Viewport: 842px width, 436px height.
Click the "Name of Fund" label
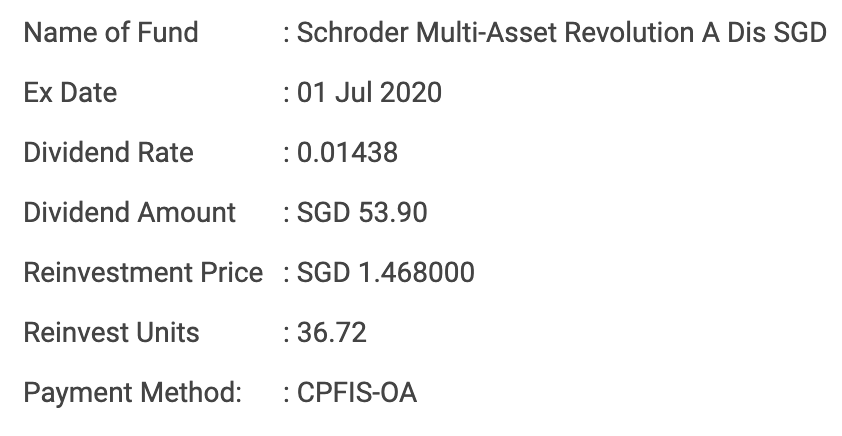pos(111,33)
